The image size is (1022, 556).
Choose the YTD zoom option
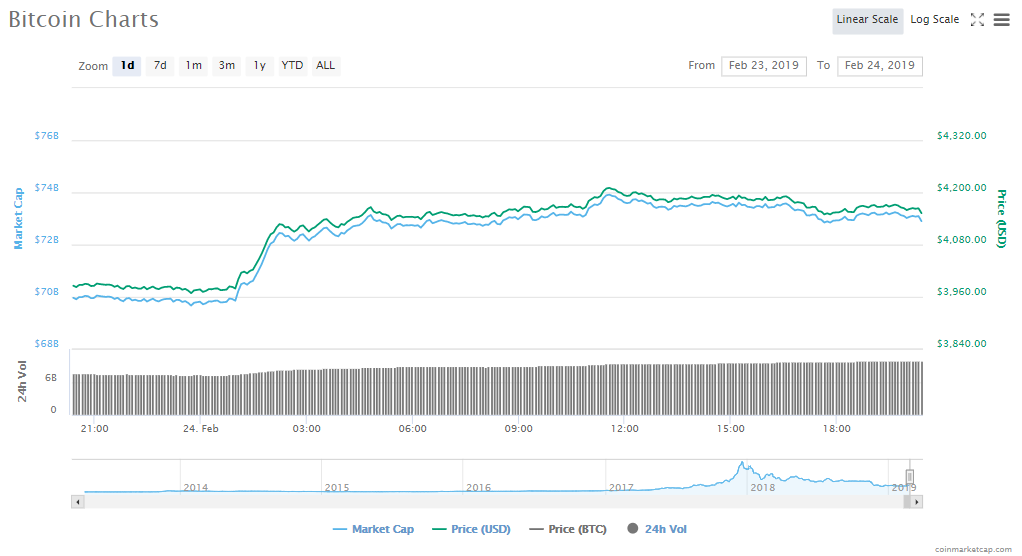292,66
